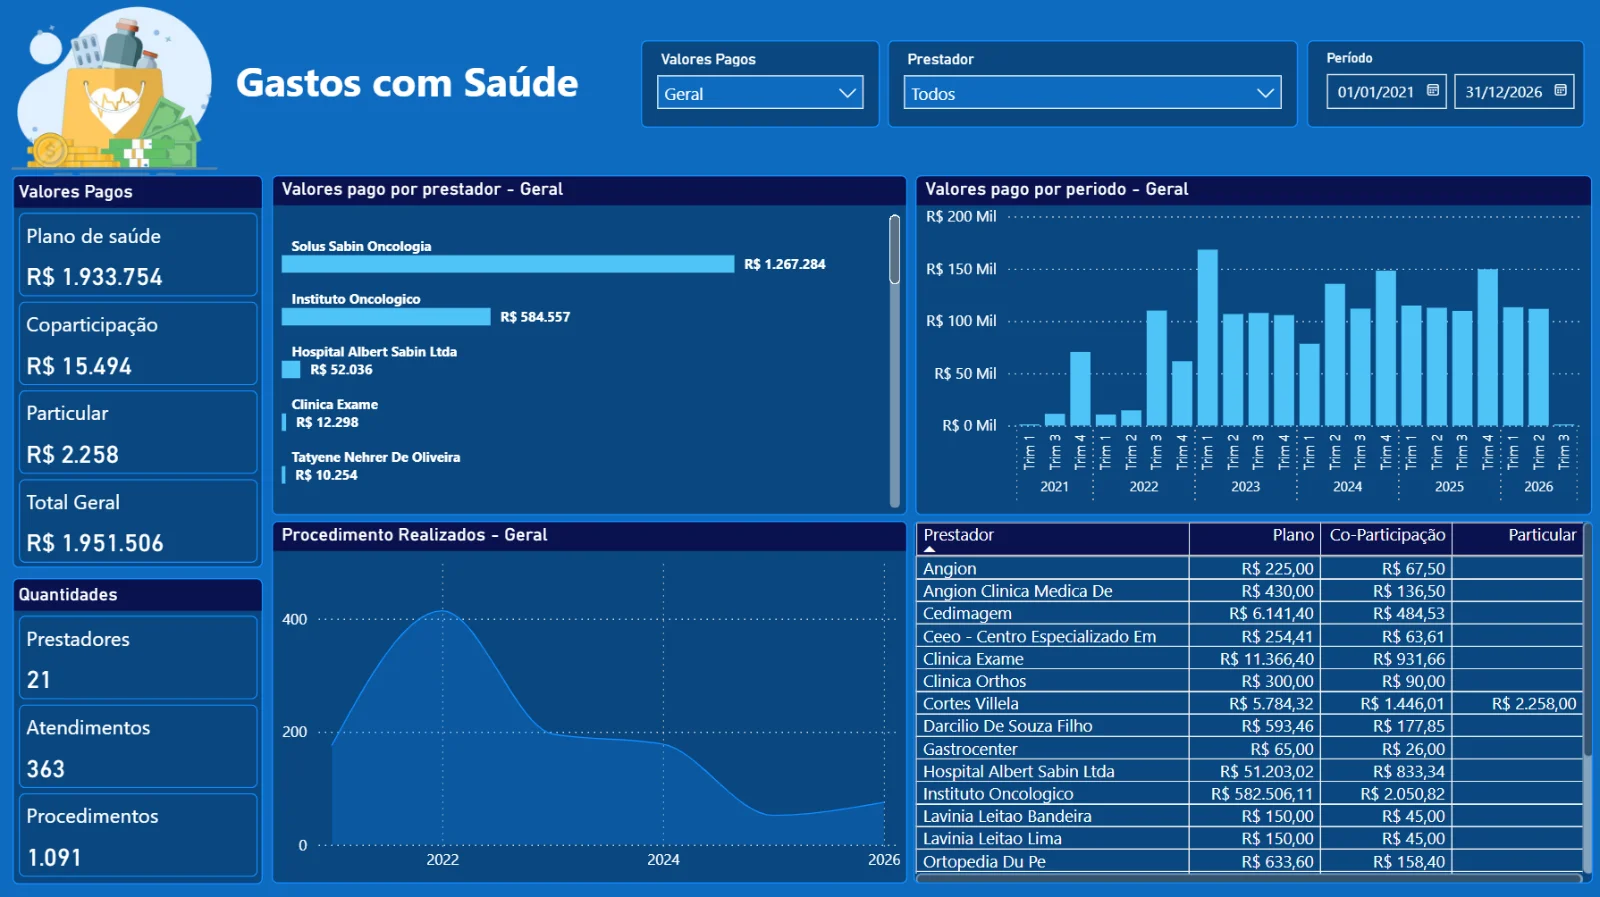This screenshot has width=1600, height=897.
Task: Click the start date field 01/01/2021
Action: 1387,91
